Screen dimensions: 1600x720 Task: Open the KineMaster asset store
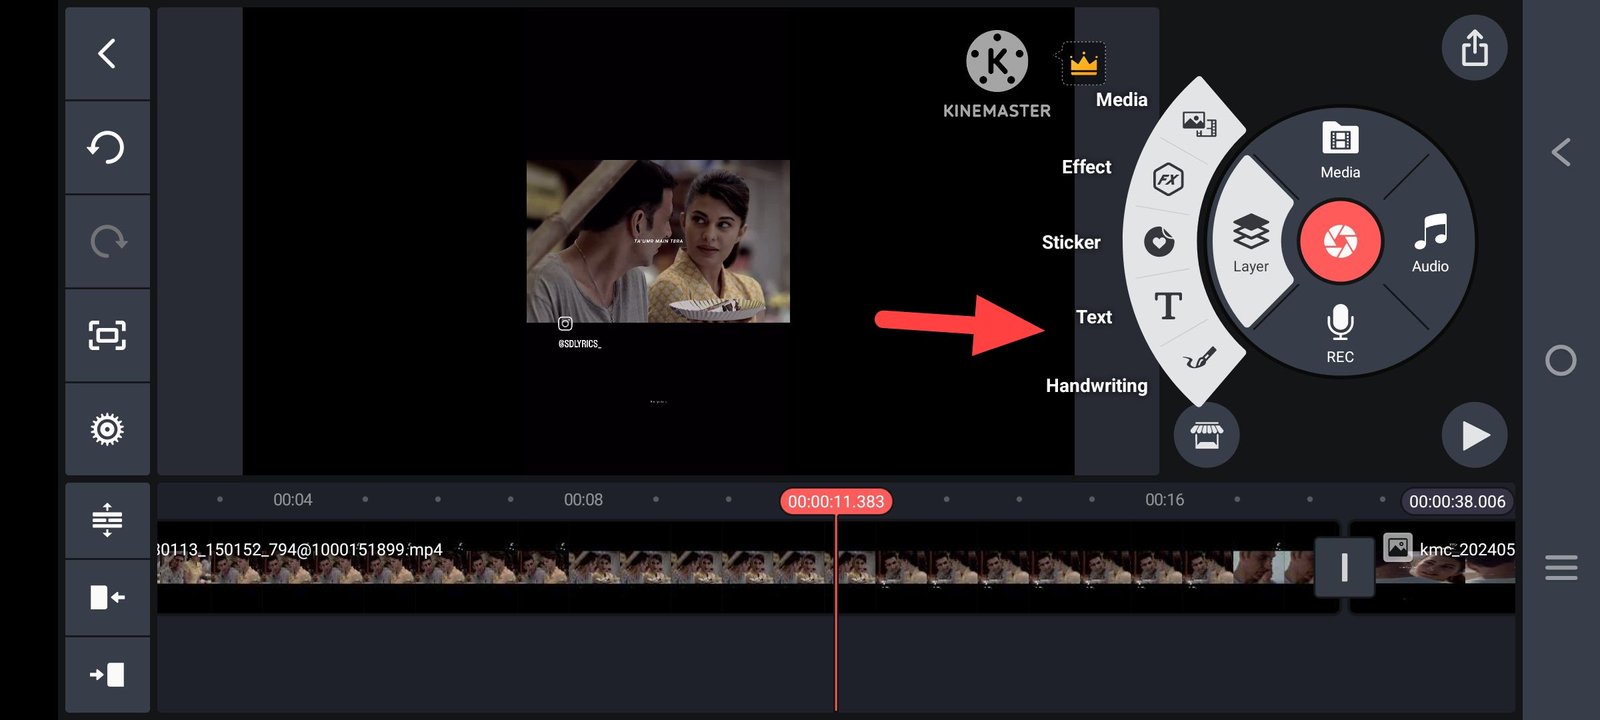pyautogui.click(x=1206, y=435)
